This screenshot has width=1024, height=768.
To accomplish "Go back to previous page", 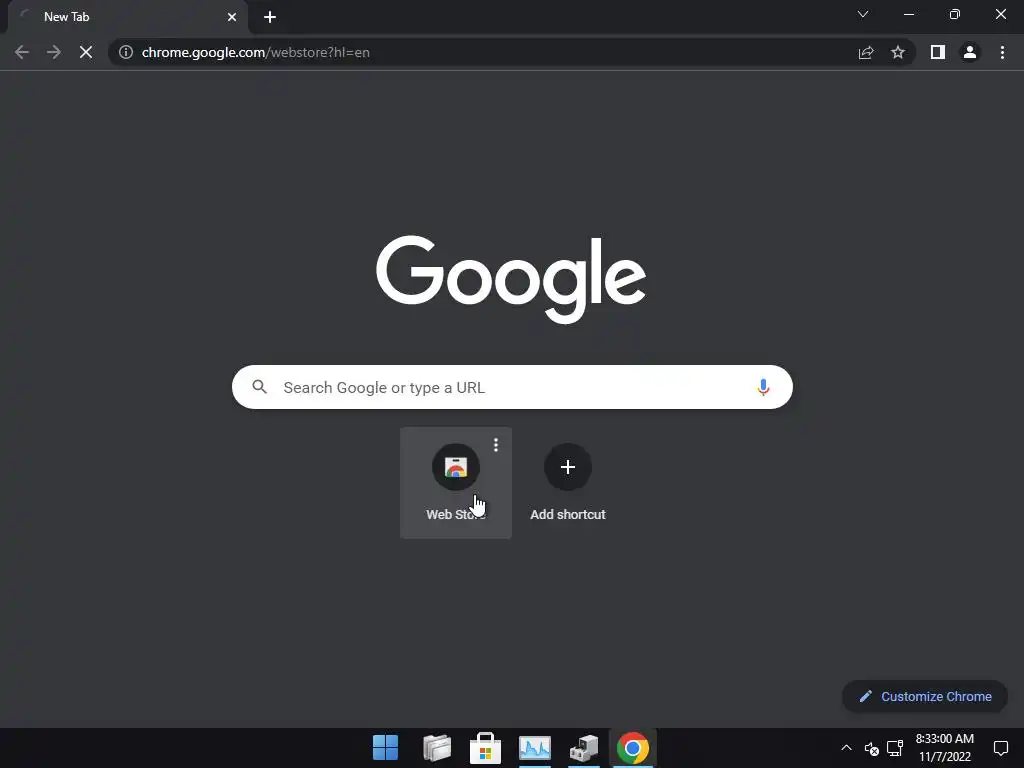I will coord(22,52).
